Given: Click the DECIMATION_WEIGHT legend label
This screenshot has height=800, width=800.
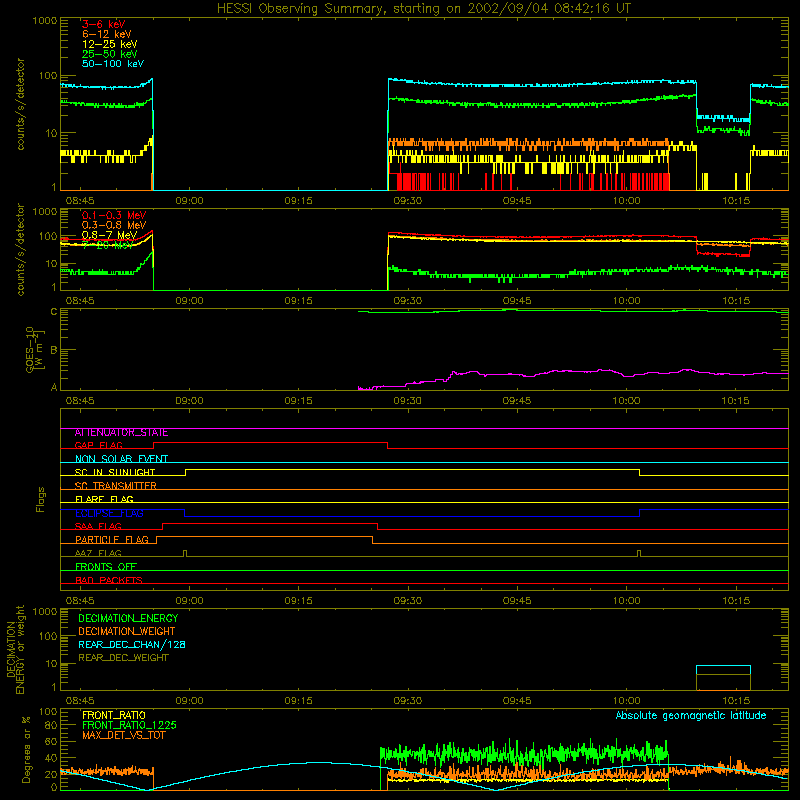Looking at the screenshot, I should pyautogui.click(x=127, y=632).
